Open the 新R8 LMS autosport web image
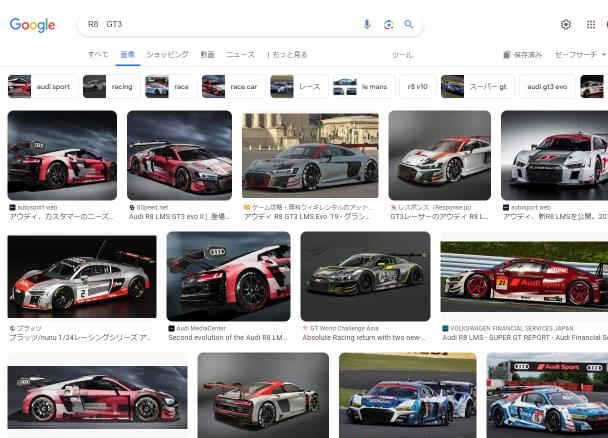Viewport: 608px width, 438px height. (554, 155)
